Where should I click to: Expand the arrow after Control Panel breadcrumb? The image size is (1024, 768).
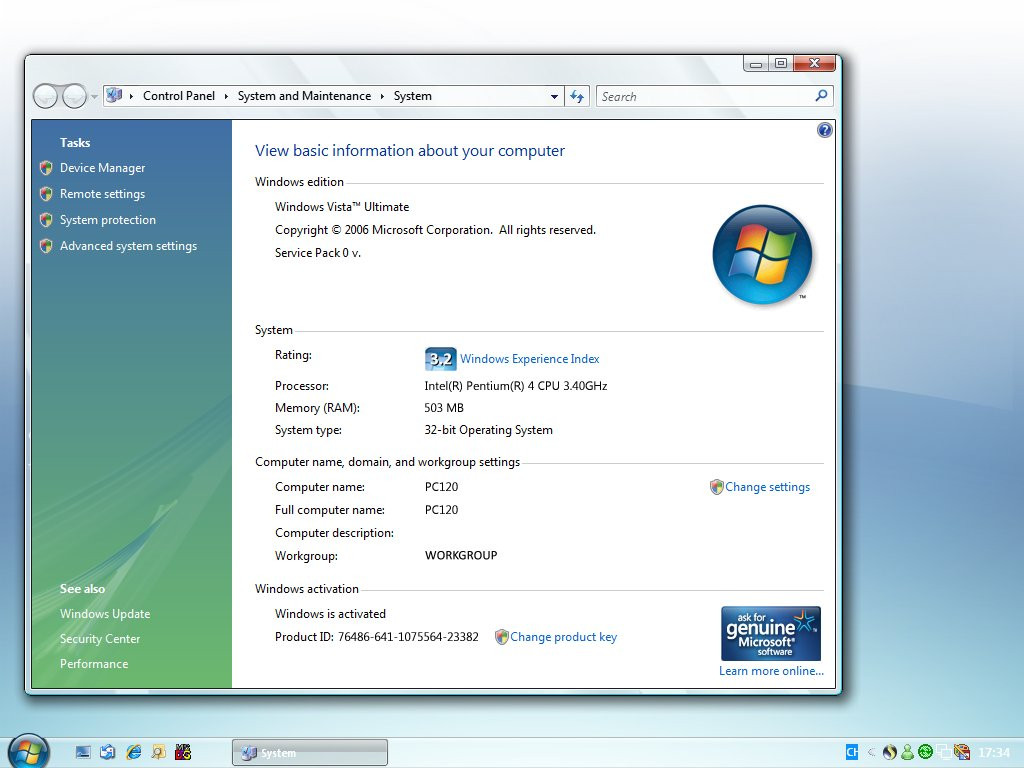tap(226, 96)
